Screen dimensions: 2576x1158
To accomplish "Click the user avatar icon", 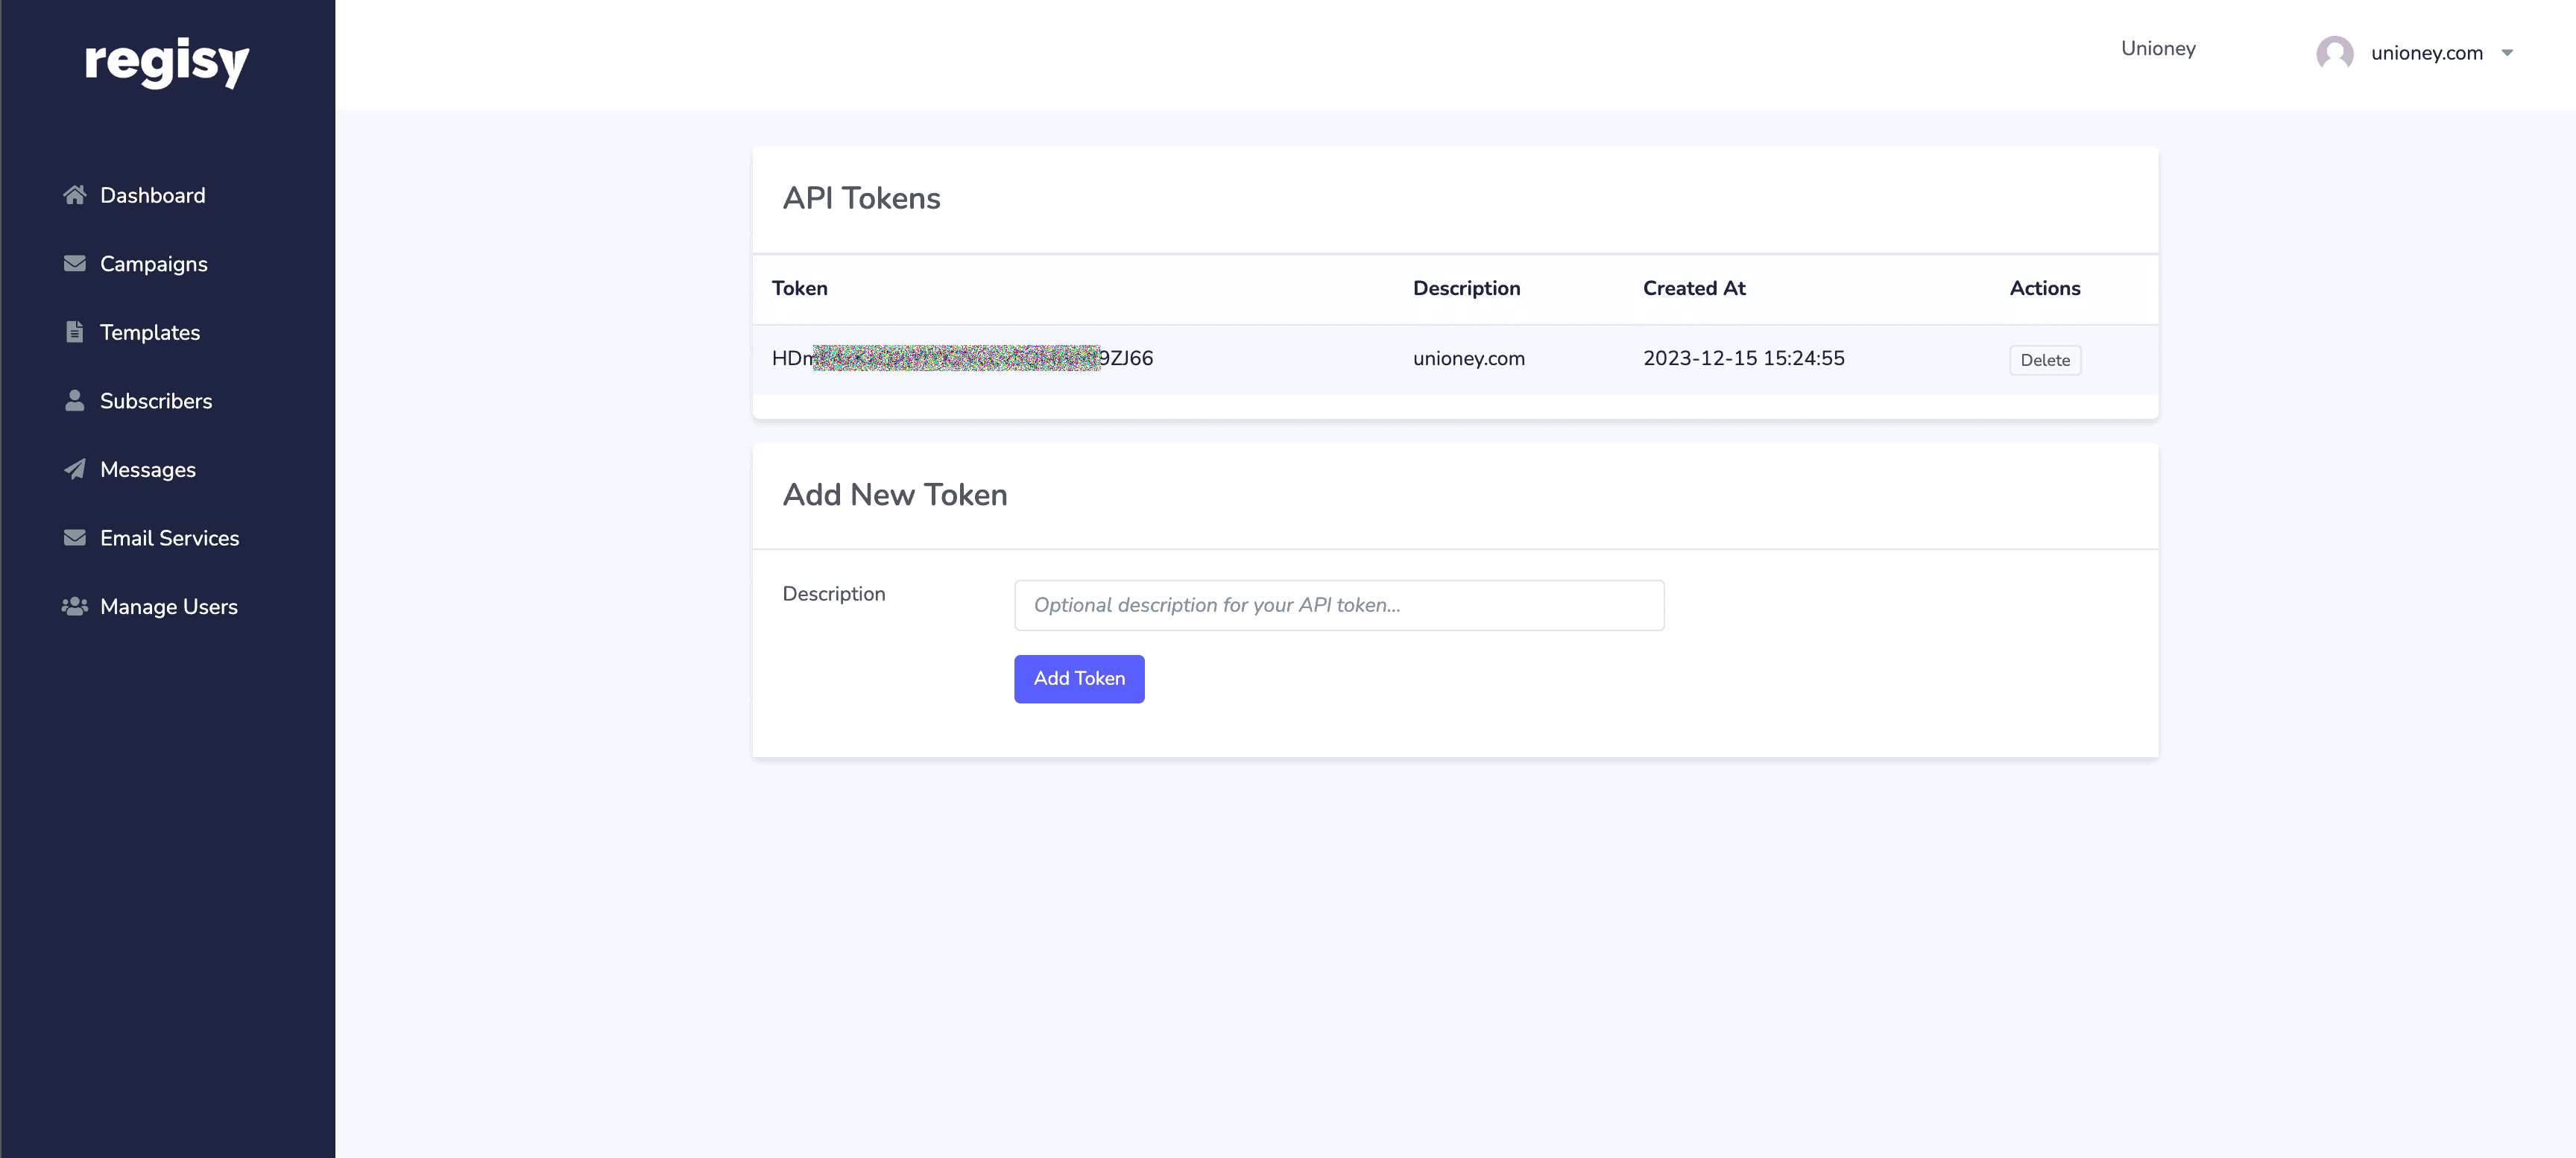I will (x=2334, y=53).
